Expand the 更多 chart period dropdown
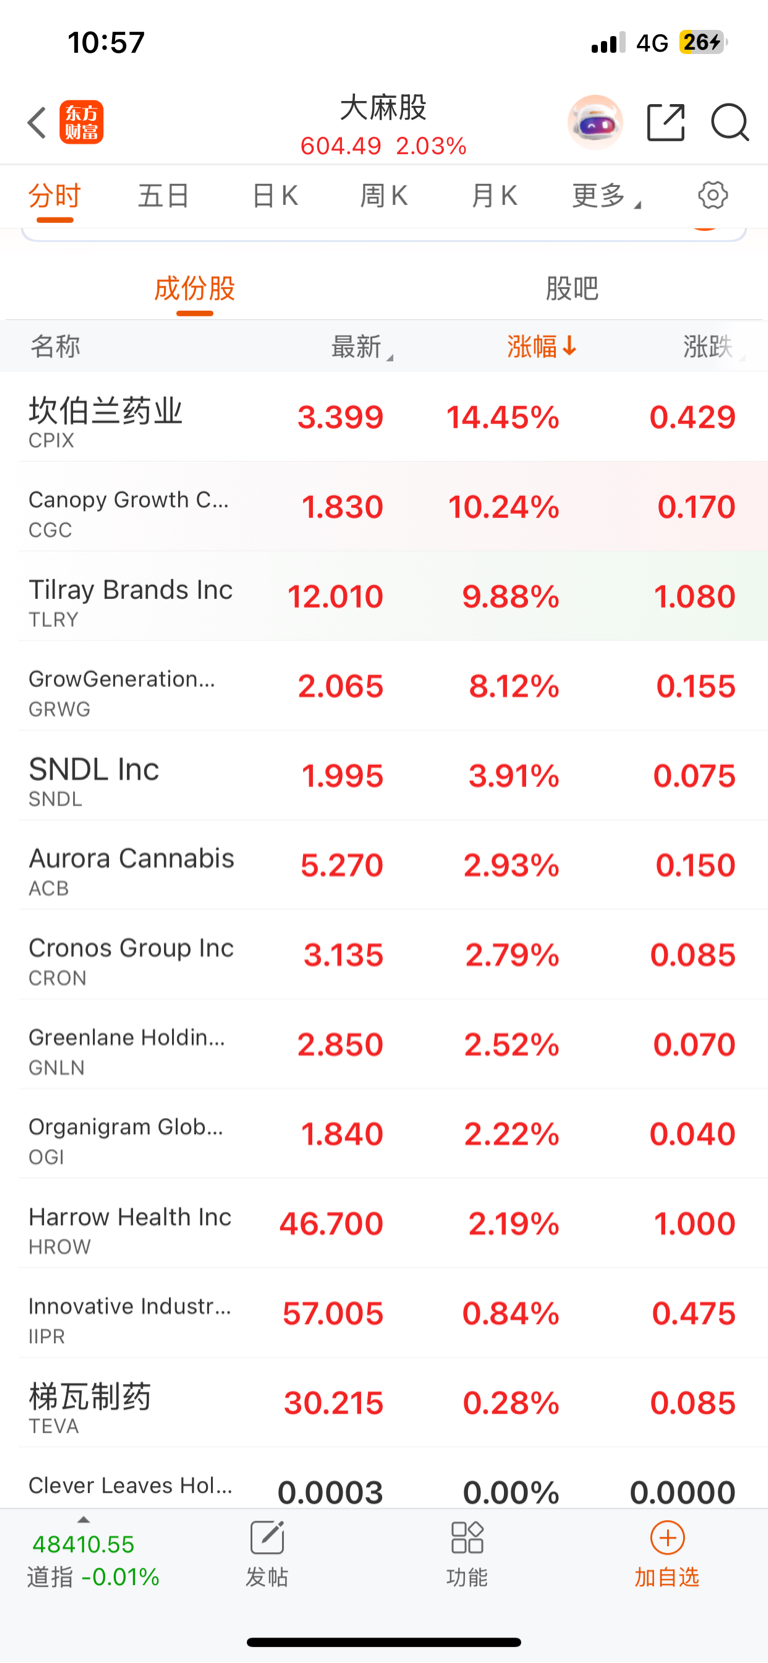Image resolution: width=768 pixels, height=1663 pixels. tap(605, 196)
